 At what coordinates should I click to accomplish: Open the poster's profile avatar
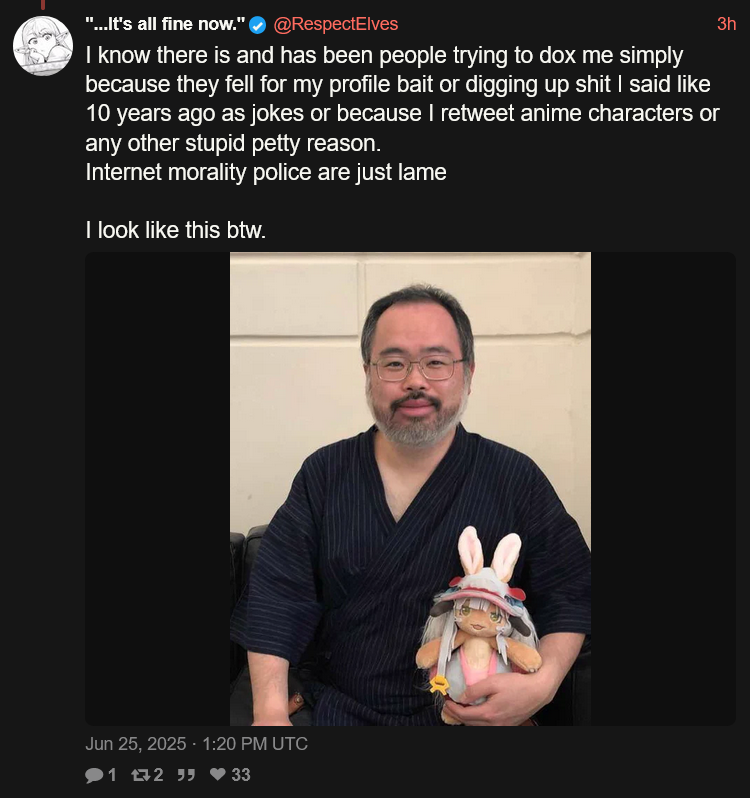43,46
